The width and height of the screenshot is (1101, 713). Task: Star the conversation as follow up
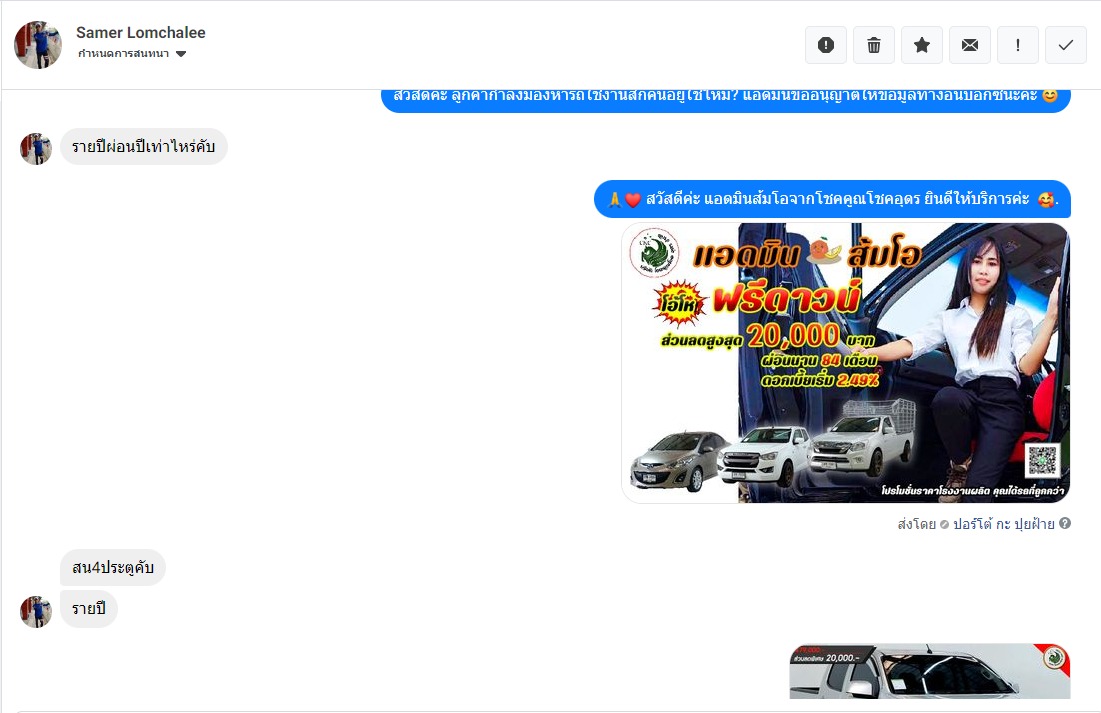922,45
